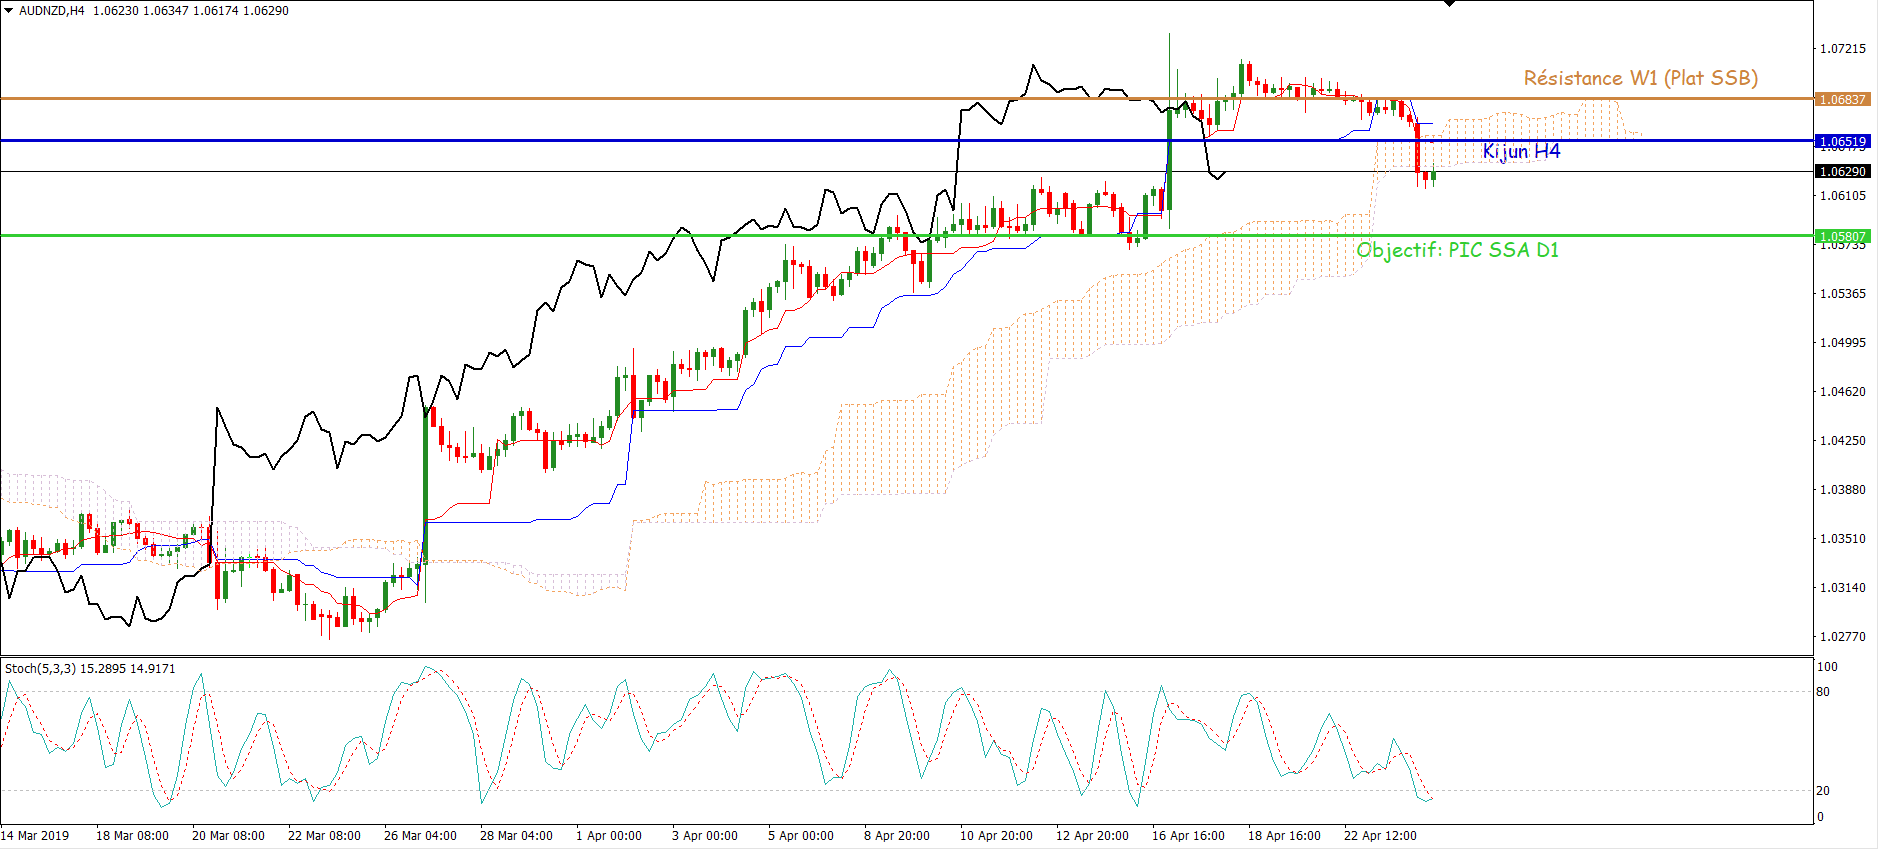1879x849 pixels.
Task: Click the AUDNZD,H4 chart title text
Action: pyautogui.click(x=52, y=11)
